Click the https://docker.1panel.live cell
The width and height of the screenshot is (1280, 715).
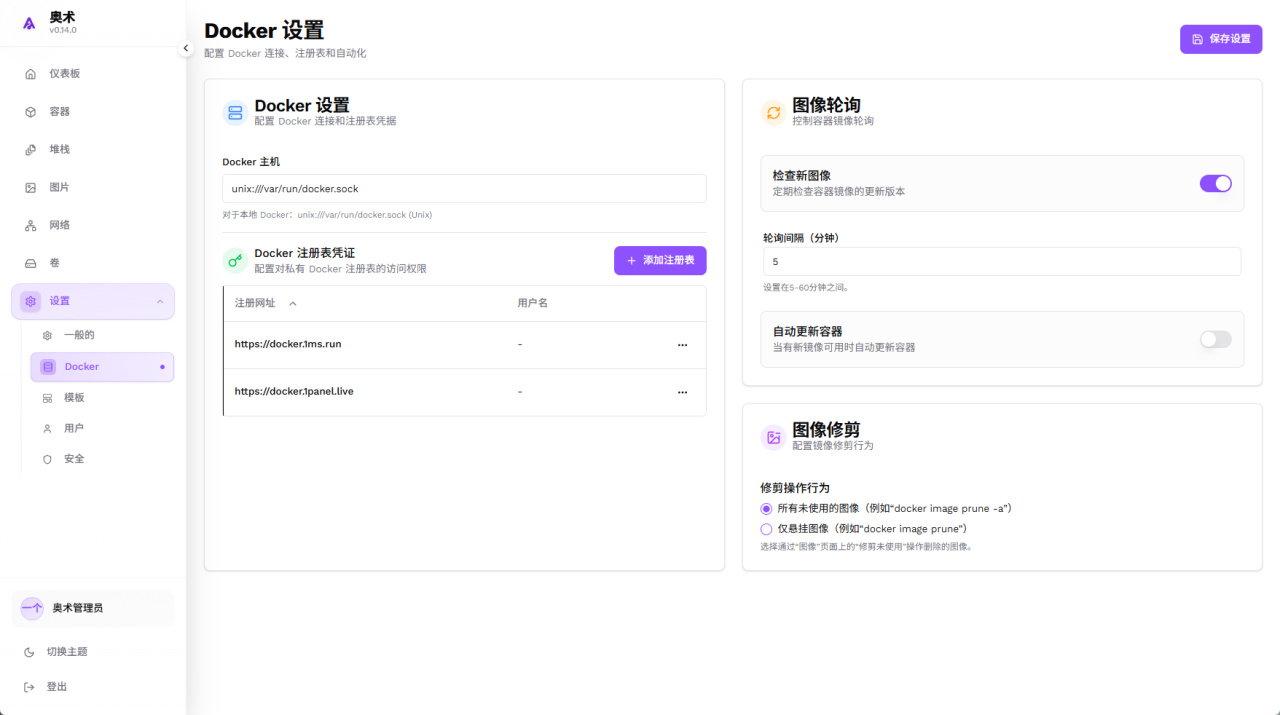294,392
